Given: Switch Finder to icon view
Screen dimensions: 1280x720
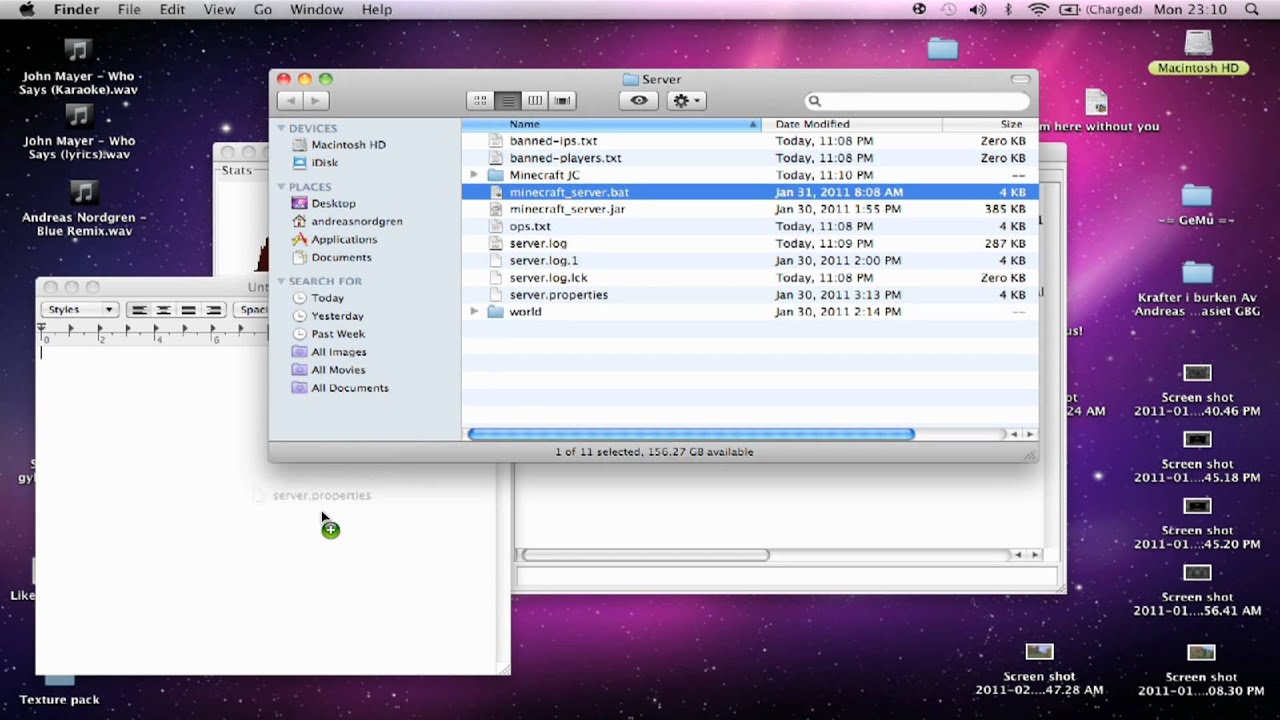Looking at the screenshot, I should pyautogui.click(x=480, y=100).
